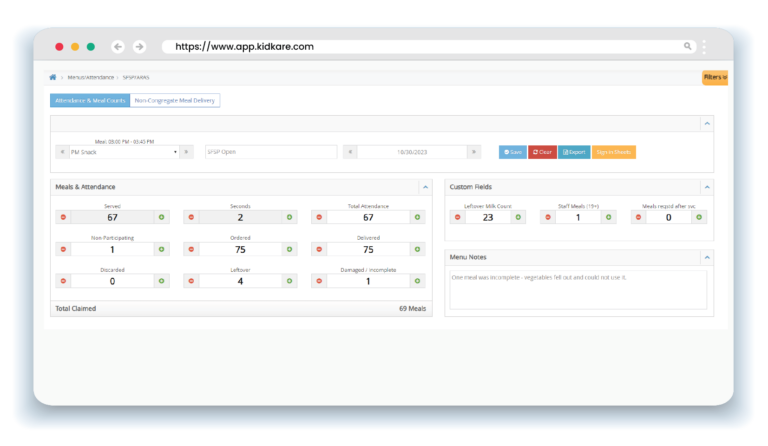The height and width of the screenshot is (446, 768).
Task: Click the red Clear button
Action: tap(542, 152)
